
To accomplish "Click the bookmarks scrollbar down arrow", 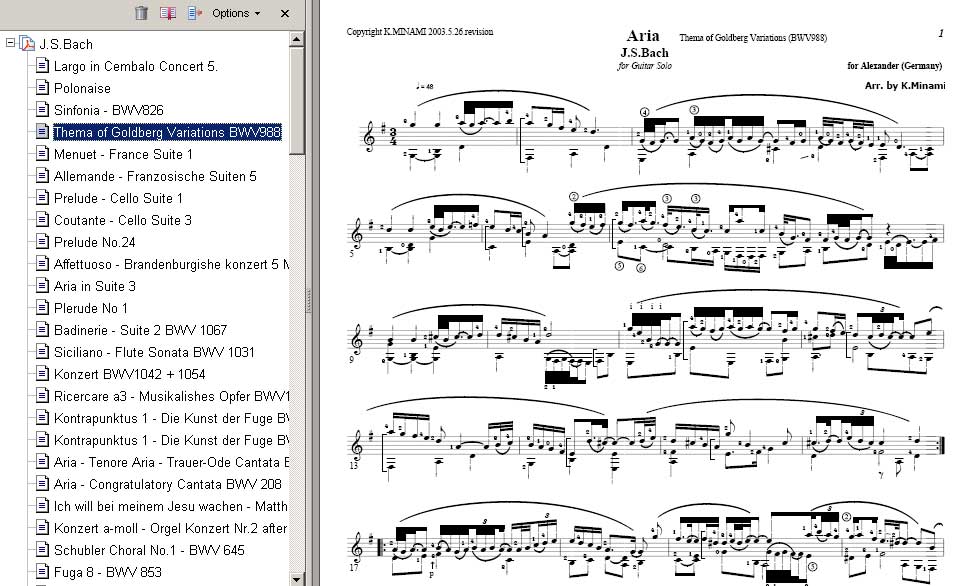I will click(296, 579).
